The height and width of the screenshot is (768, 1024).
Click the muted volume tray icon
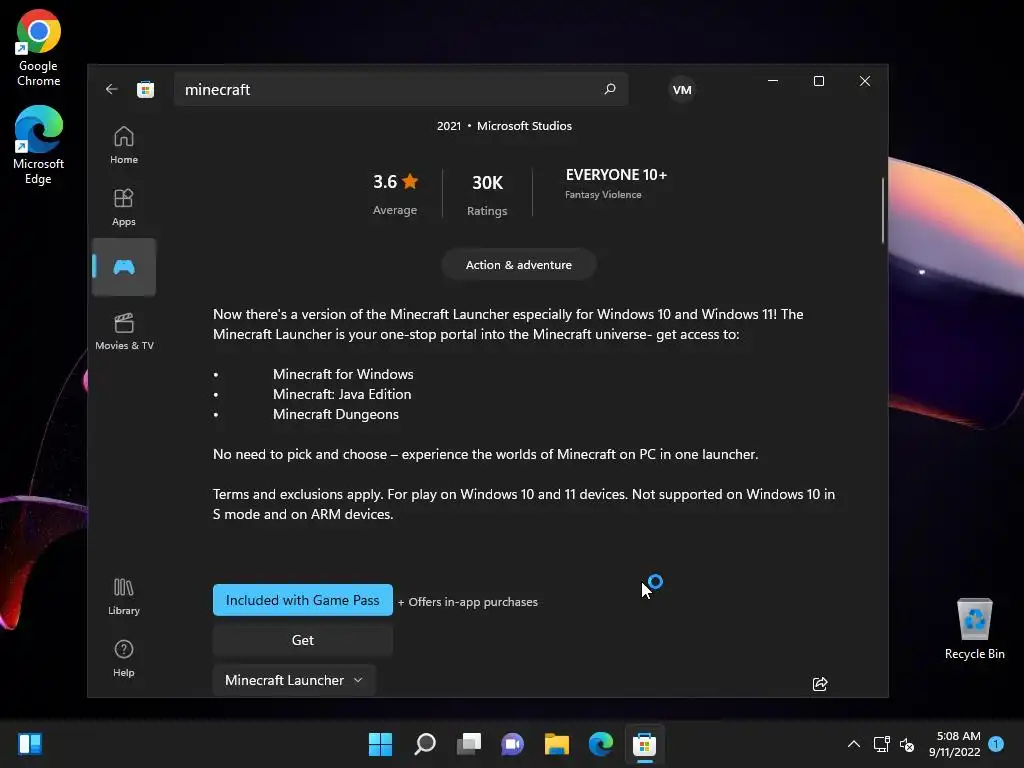tap(907, 744)
